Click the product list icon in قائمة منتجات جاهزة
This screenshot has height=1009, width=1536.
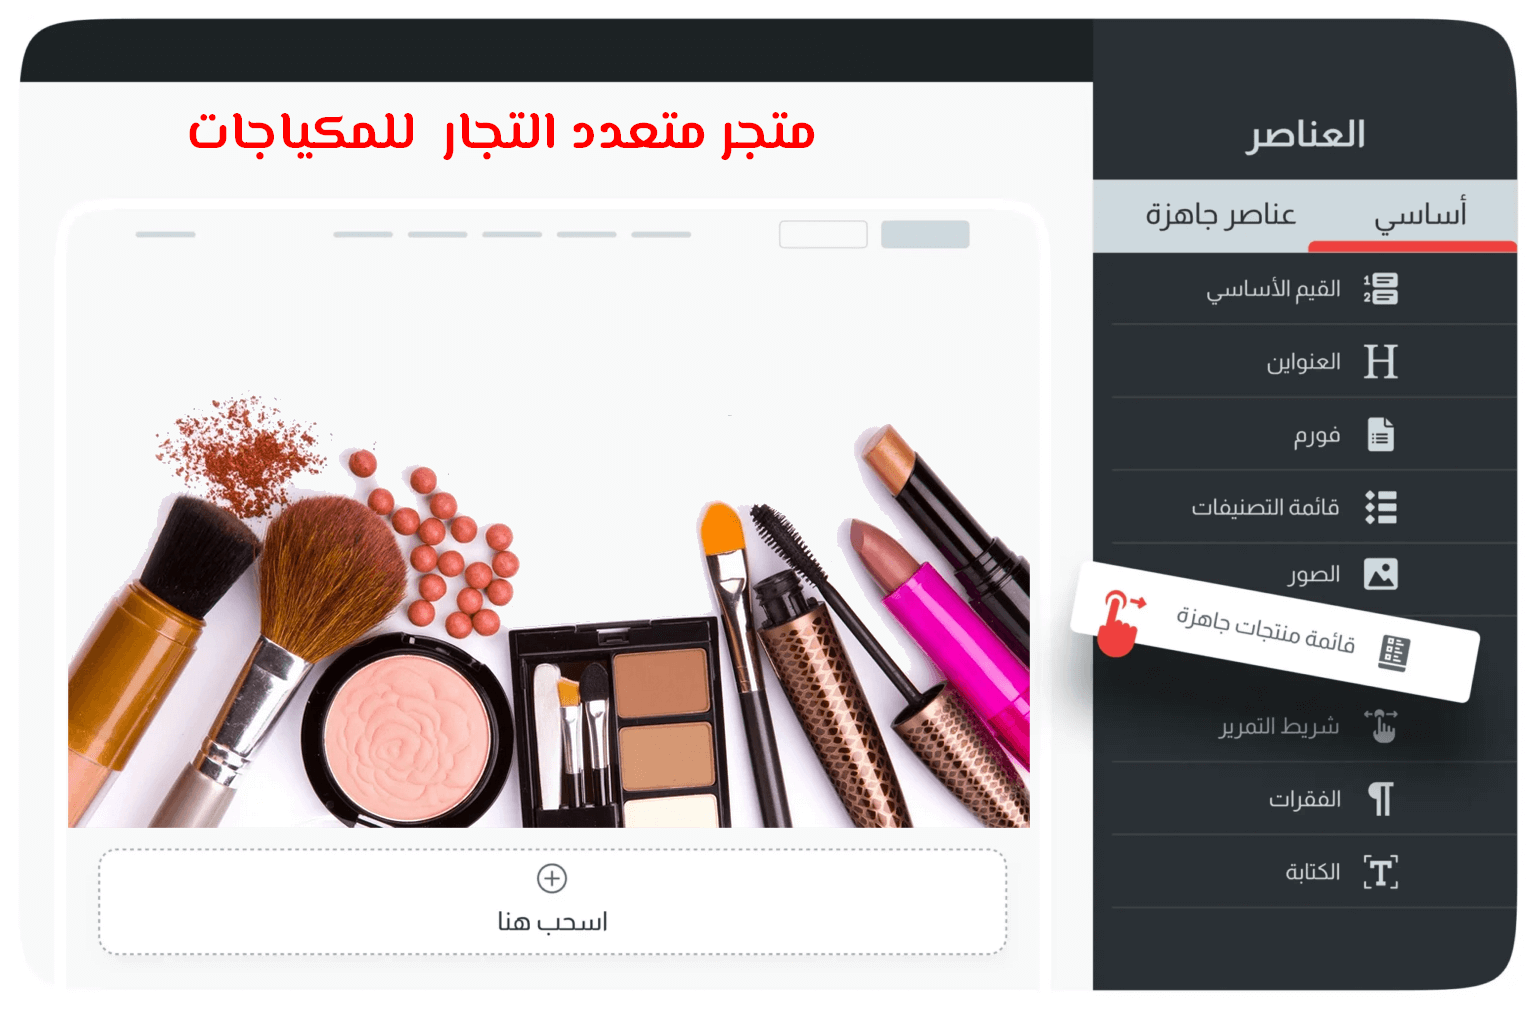point(1393,653)
